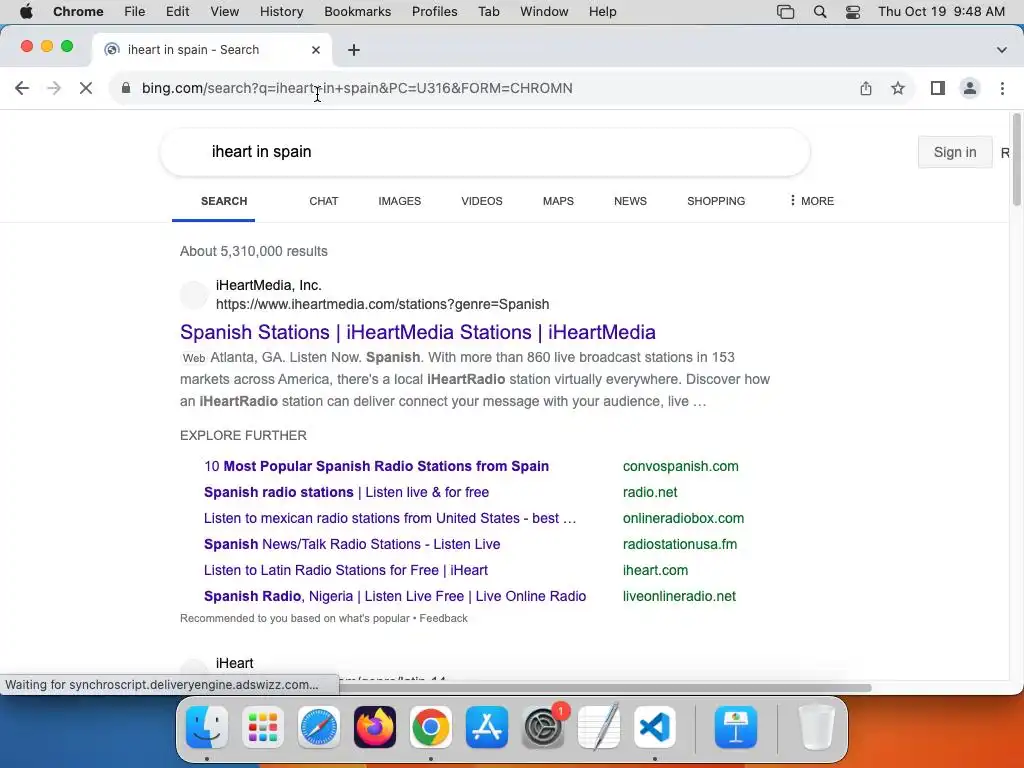
Task: Bookmark this tab with the star
Action: click(x=898, y=88)
